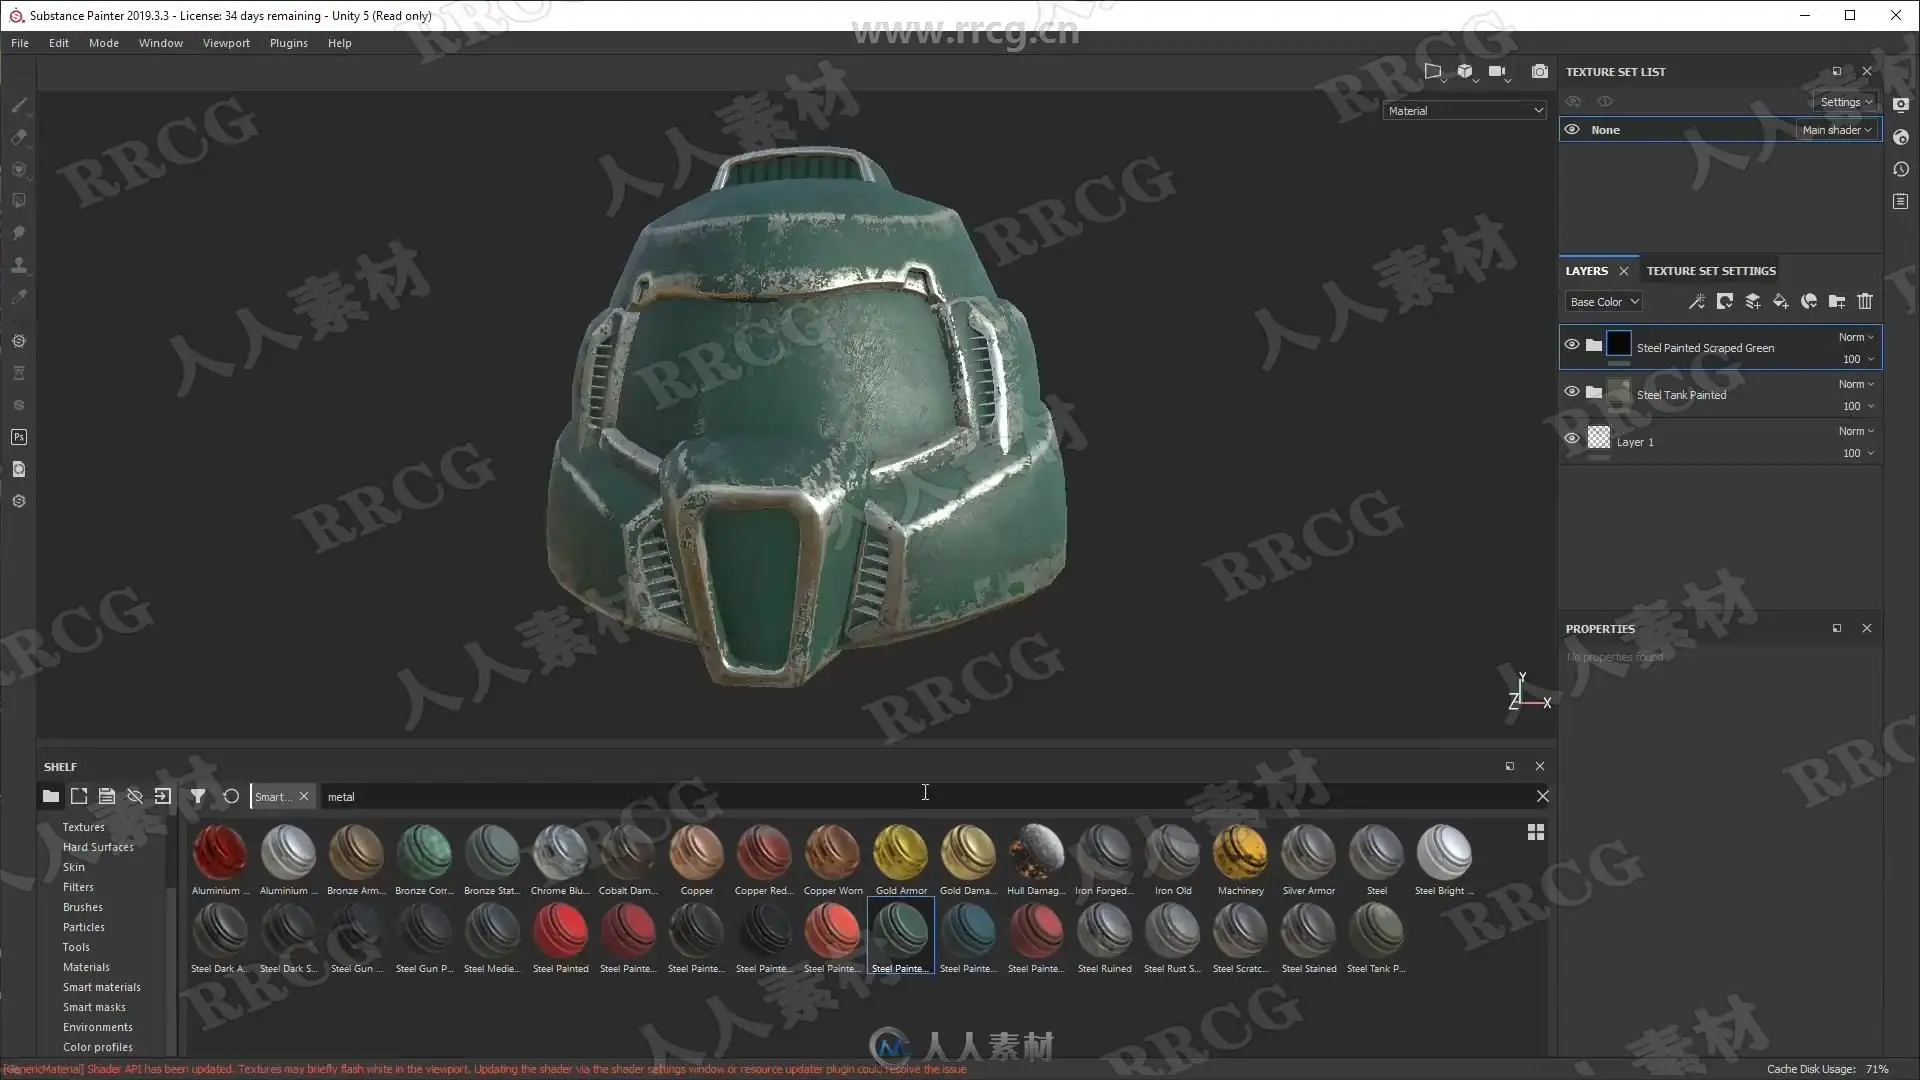Select the Paint brush tool in left toolbar
Image resolution: width=1920 pixels, height=1080 pixels.
19,105
